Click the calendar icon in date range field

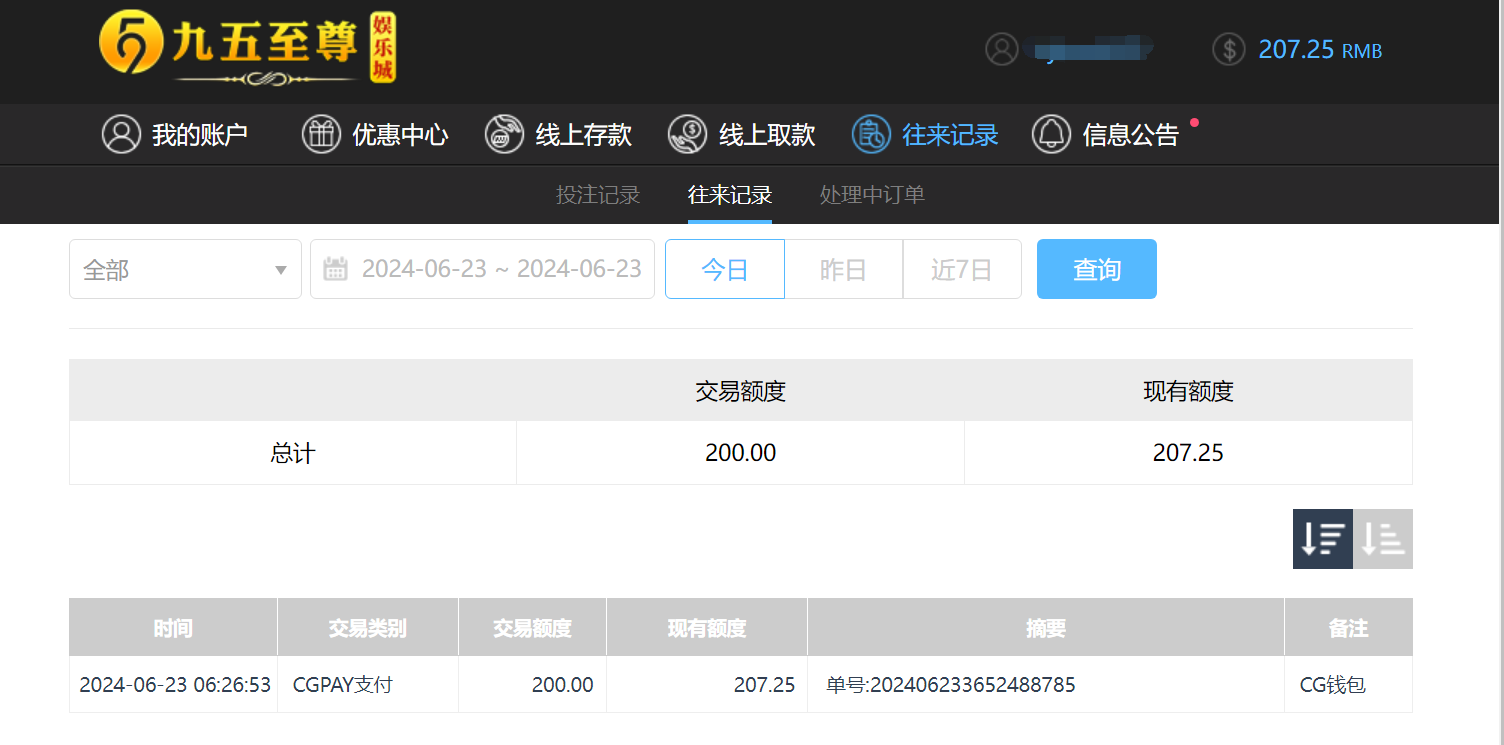pos(338,269)
